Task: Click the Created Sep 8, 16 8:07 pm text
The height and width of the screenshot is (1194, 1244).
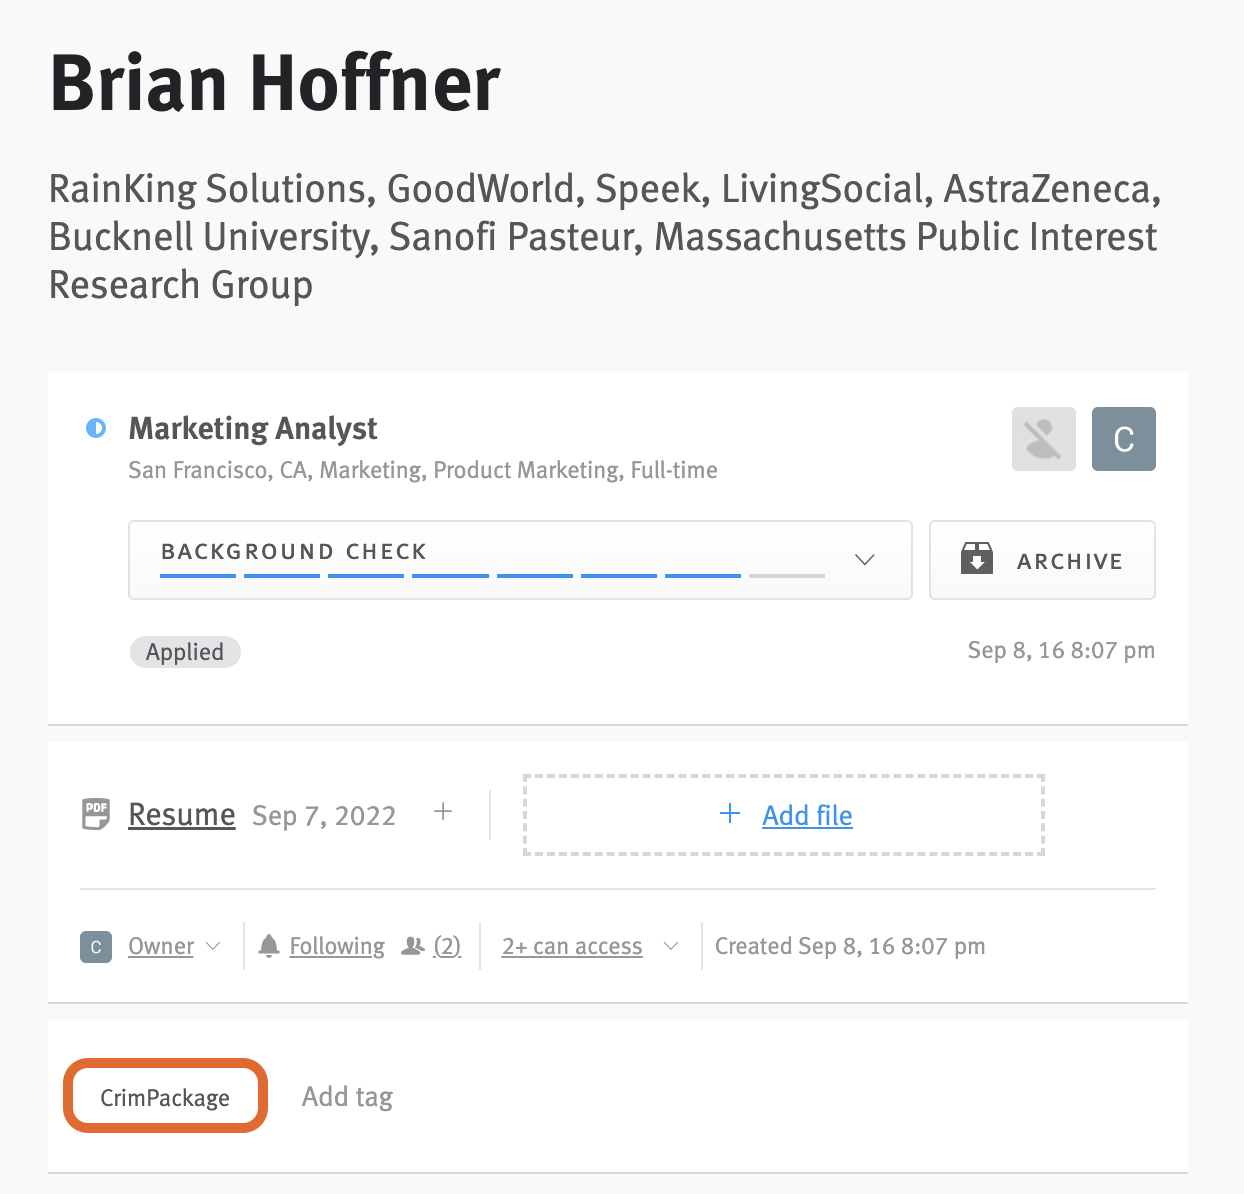Action: tap(850, 946)
